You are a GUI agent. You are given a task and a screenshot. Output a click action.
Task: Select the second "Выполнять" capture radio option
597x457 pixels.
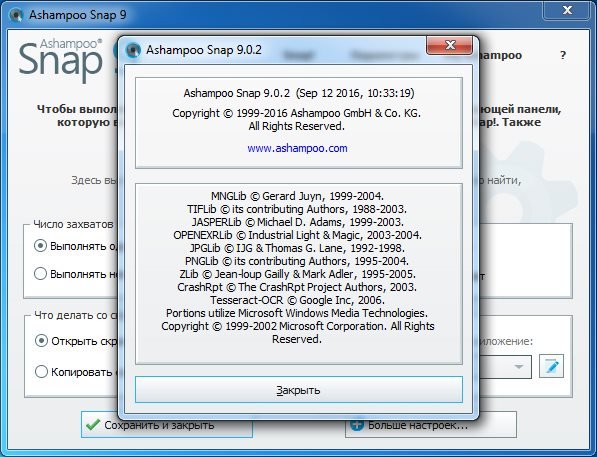click(x=40, y=273)
